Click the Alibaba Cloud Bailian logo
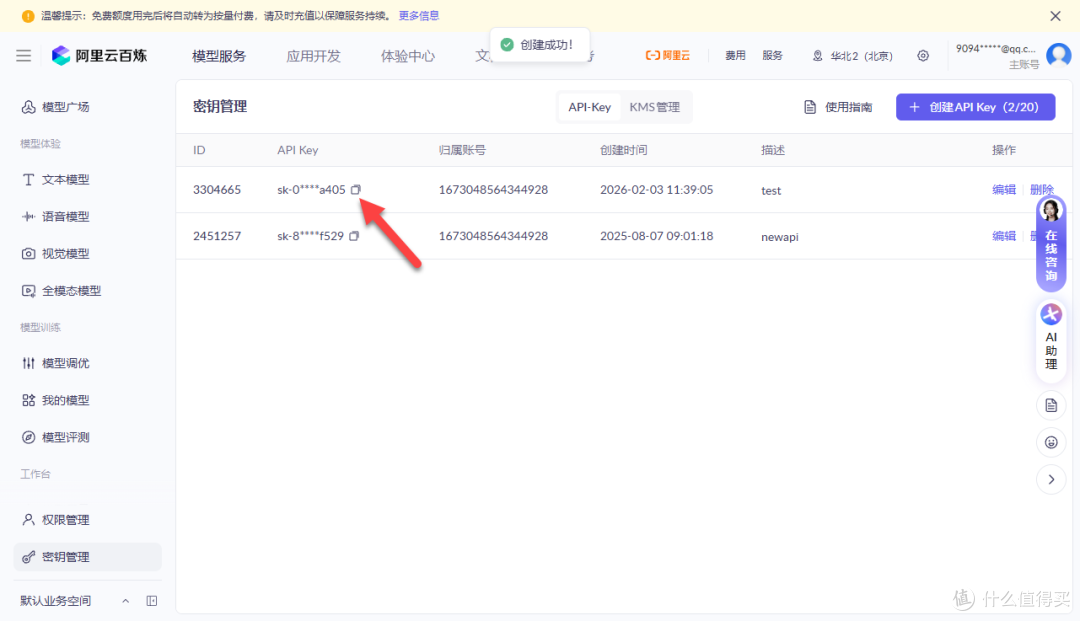Image resolution: width=1080 pixels, height=621 pixels. pyautogui.click(x=99, y=56)
